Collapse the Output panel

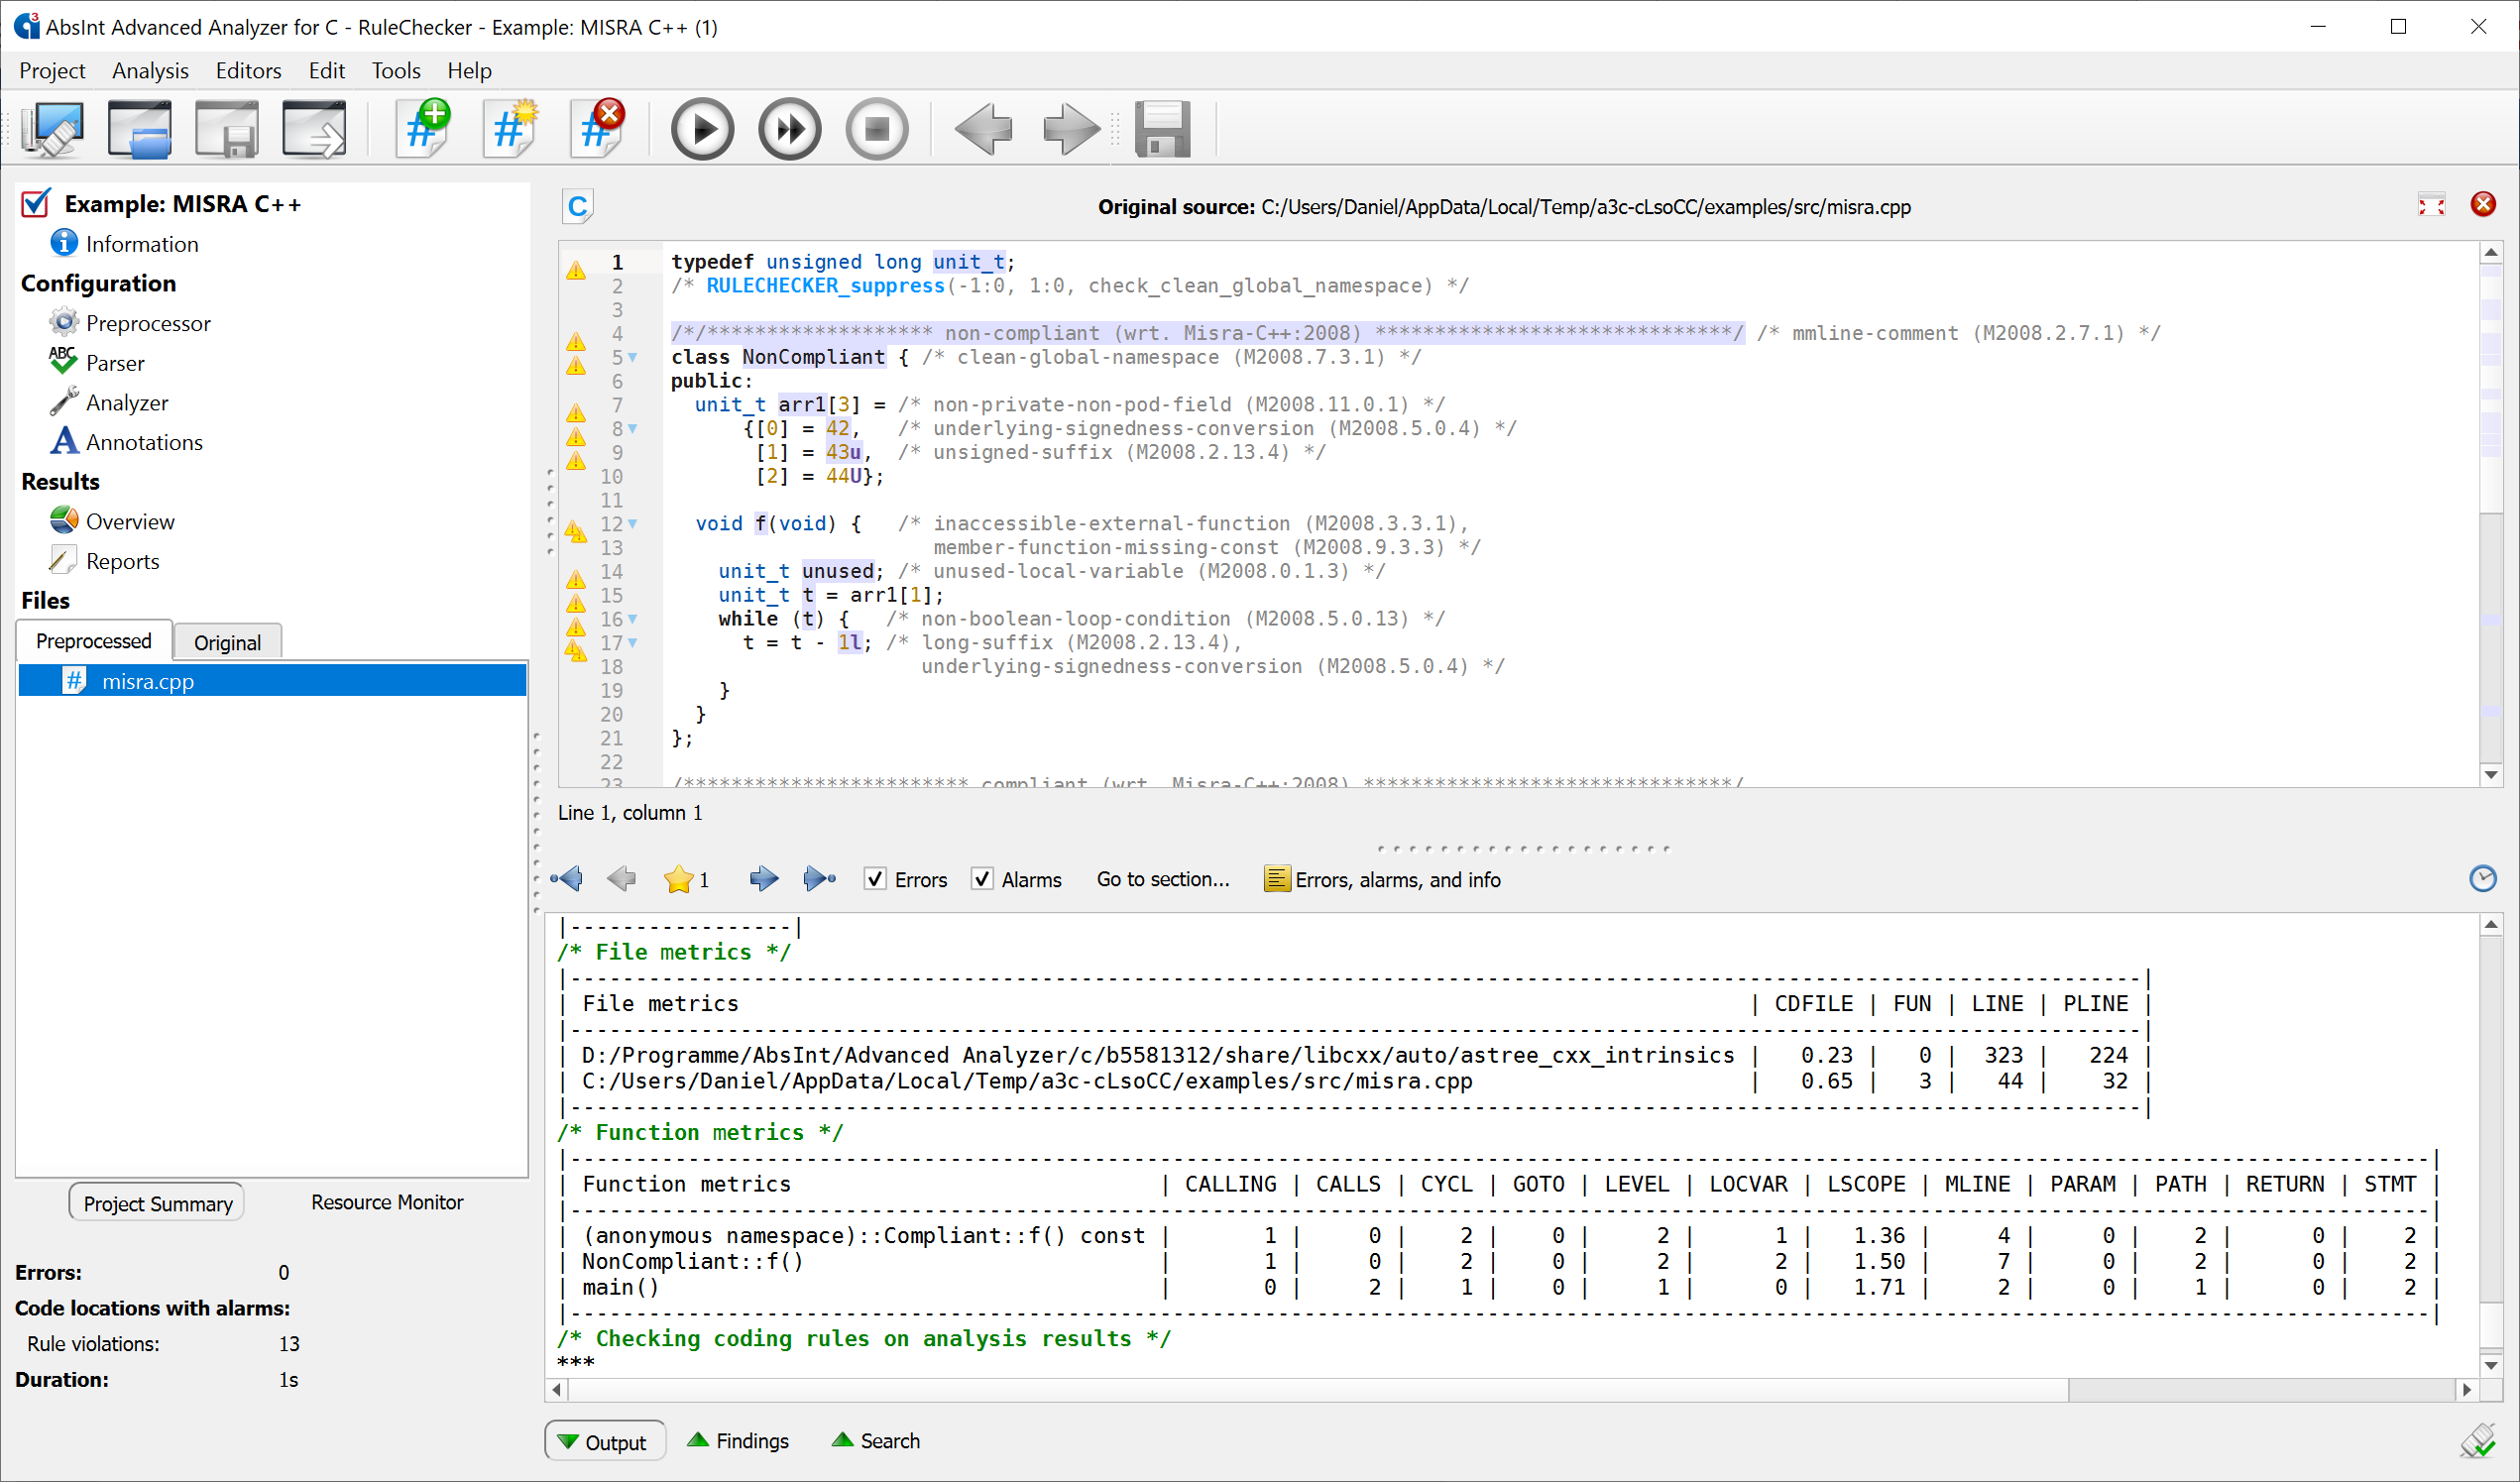point(604,1441)
